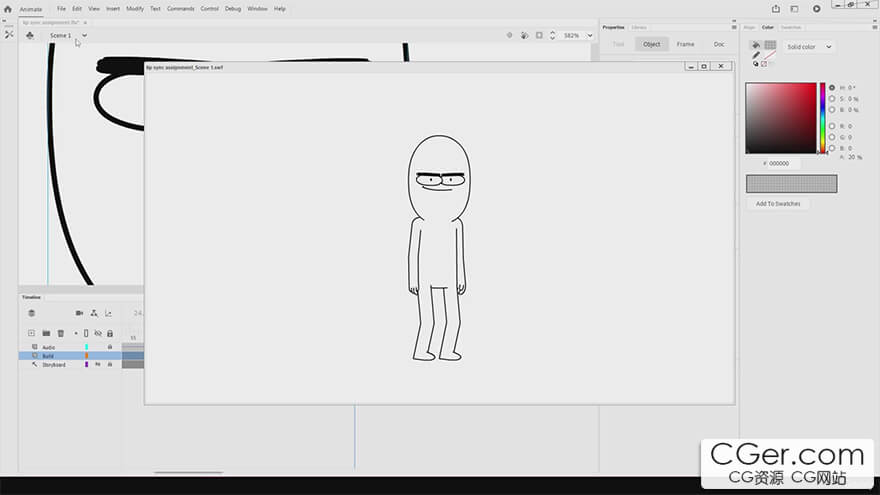Screen dimensions: 880x495
Task: Toggle the lock on the Audio layer
Action: click(x=110, y=347)
